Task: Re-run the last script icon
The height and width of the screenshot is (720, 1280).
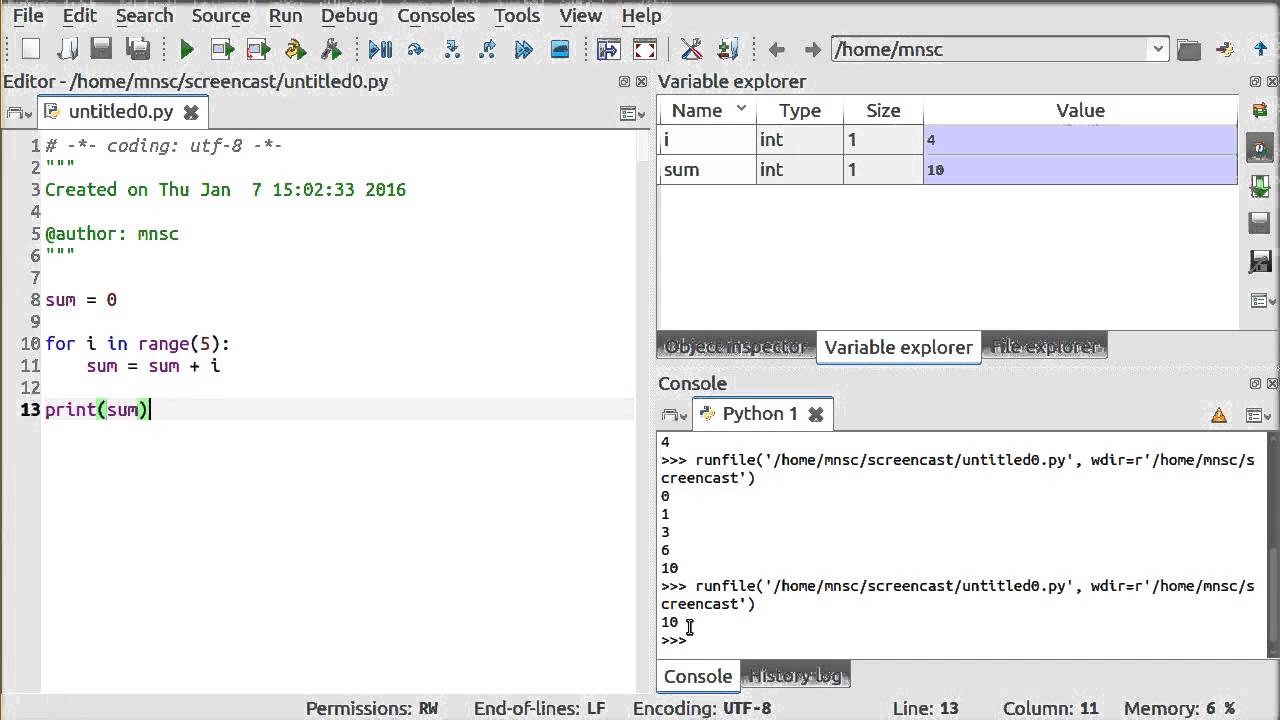Action: click(294, 49)
